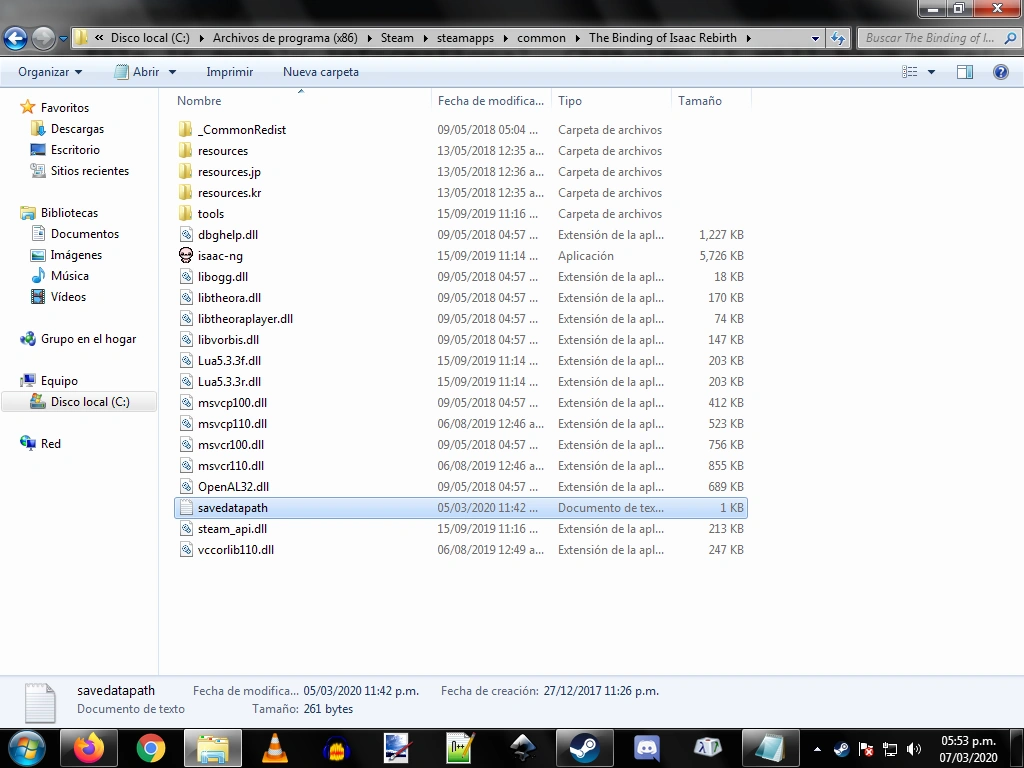
Task: Click Nueva carpeta to create a folder
Action: [x=320, y=72]
